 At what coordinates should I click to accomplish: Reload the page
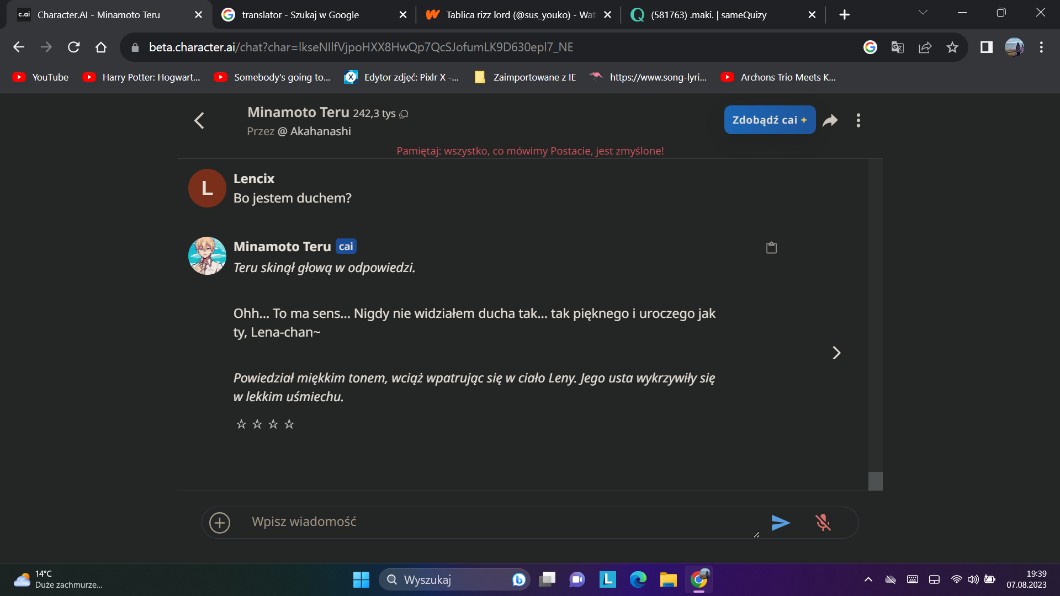coord(73,47)
